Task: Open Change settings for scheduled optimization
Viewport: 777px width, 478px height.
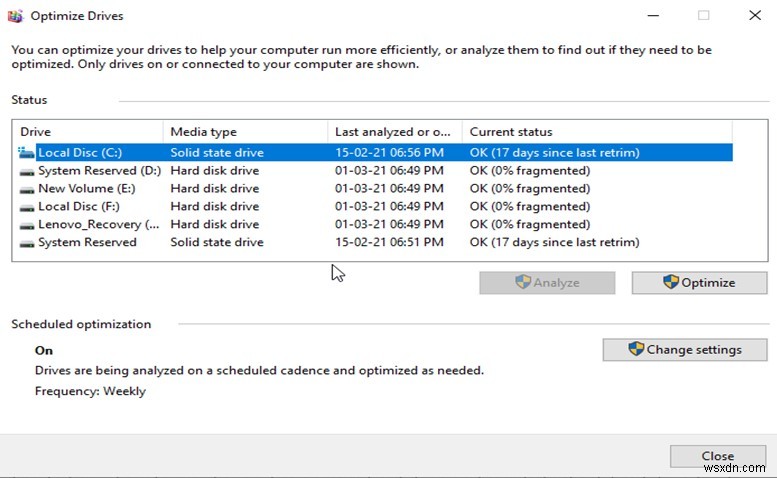Action: click(685, 350)
